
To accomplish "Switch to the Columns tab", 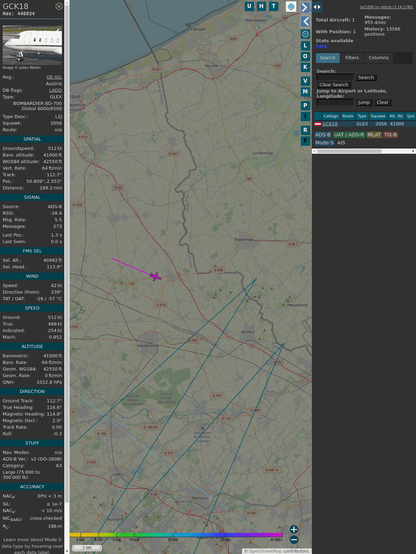I will [378, 58].
